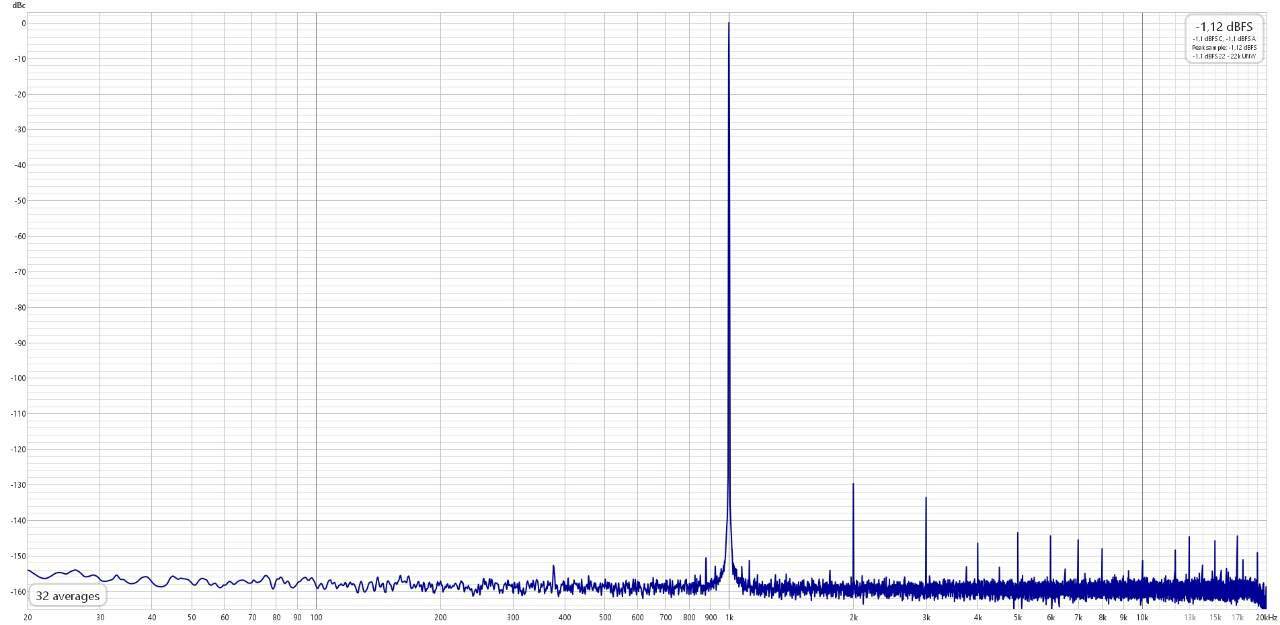This screenshot has width=1280, height=625.
Task: Click the tall 1 kHz fundamental peak
Action: [x=728, y=300]
